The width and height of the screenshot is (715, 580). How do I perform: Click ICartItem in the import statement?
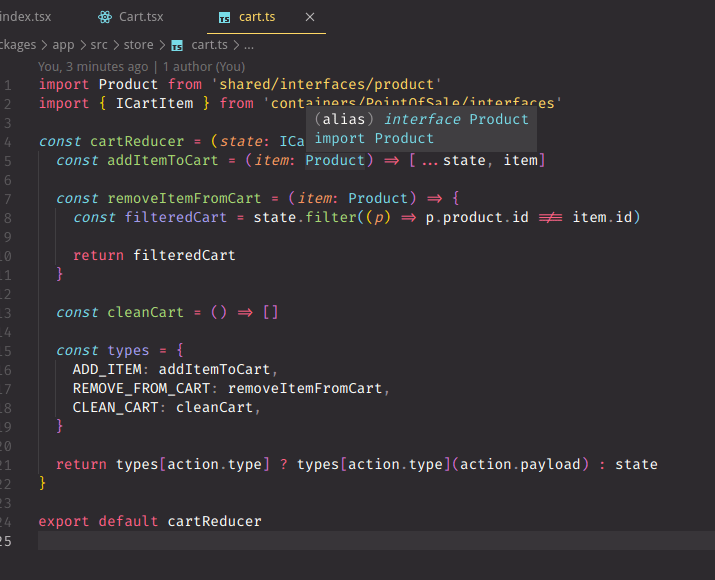[x=154, y=104]
